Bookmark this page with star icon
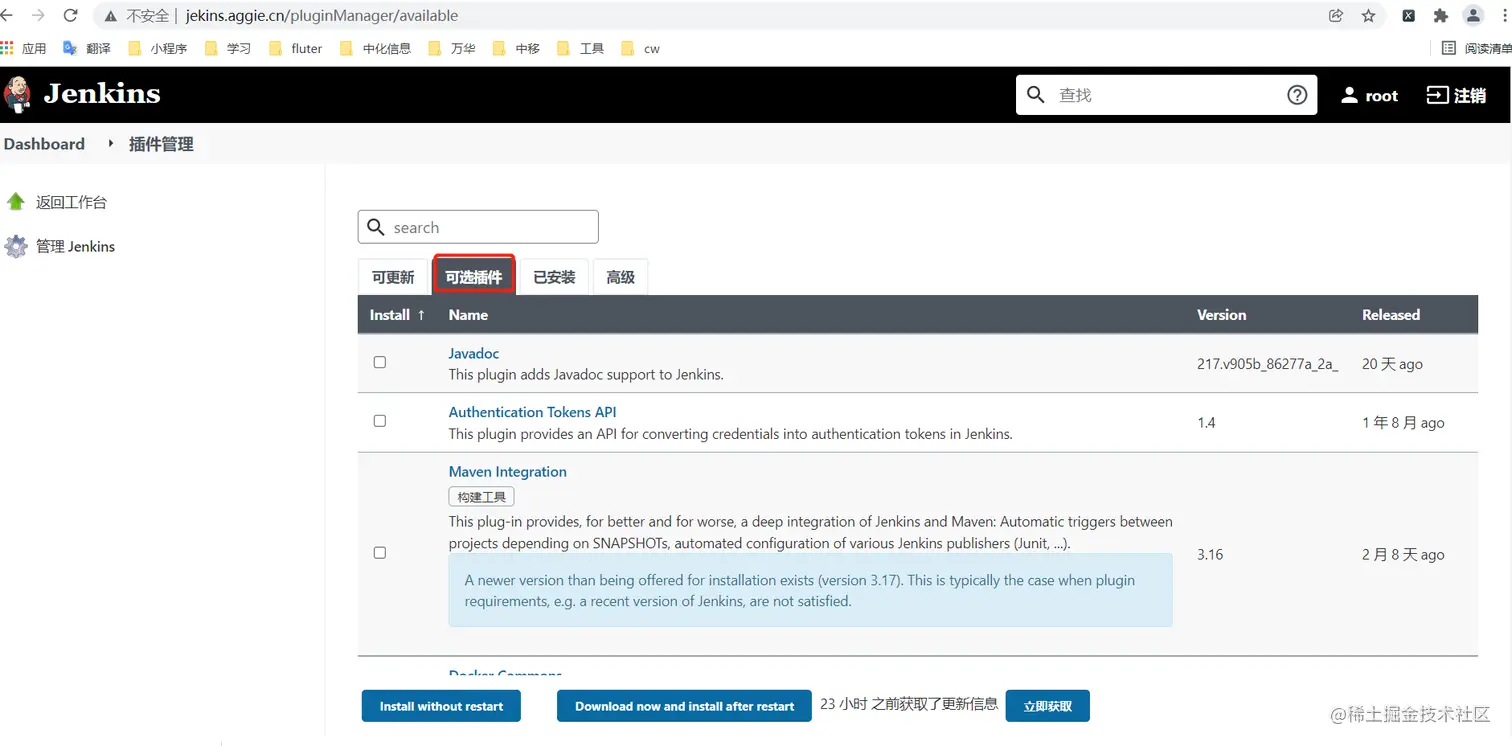 coord(1368,16)
